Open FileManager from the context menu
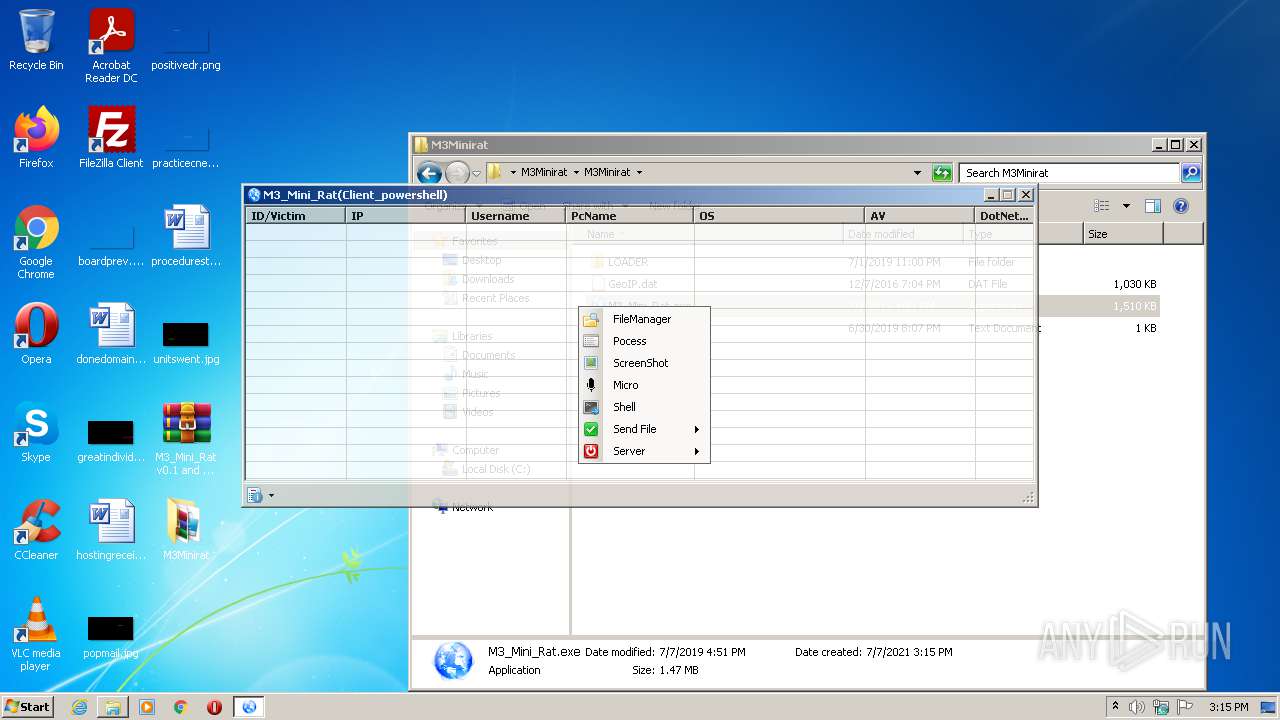The width and height of the screenshot is (1280, 720). tap(644, 319)
